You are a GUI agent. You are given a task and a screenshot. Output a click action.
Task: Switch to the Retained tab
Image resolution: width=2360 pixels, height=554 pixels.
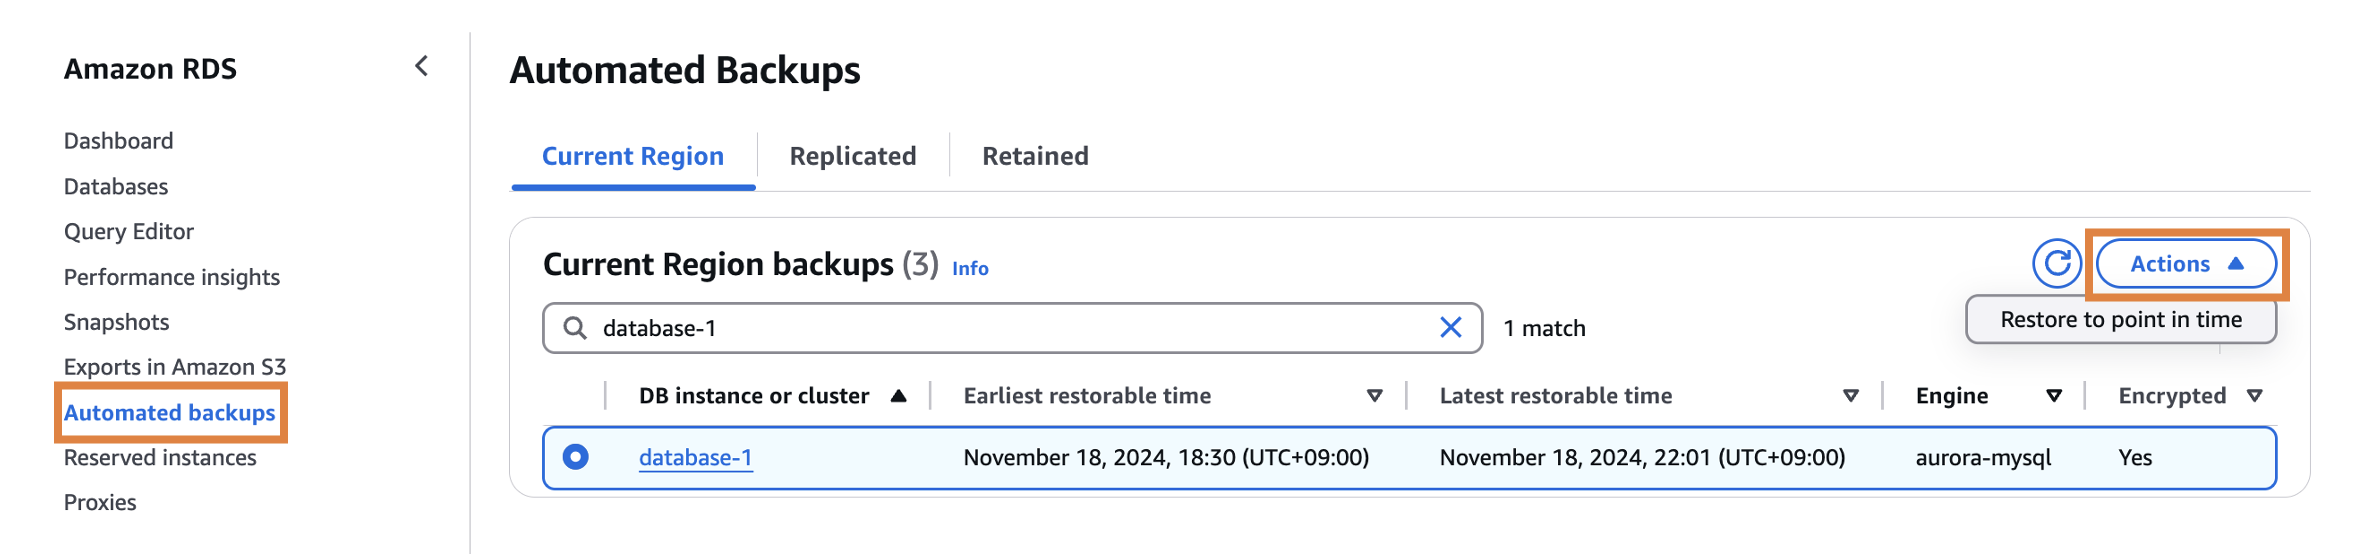coord(1035,157)
